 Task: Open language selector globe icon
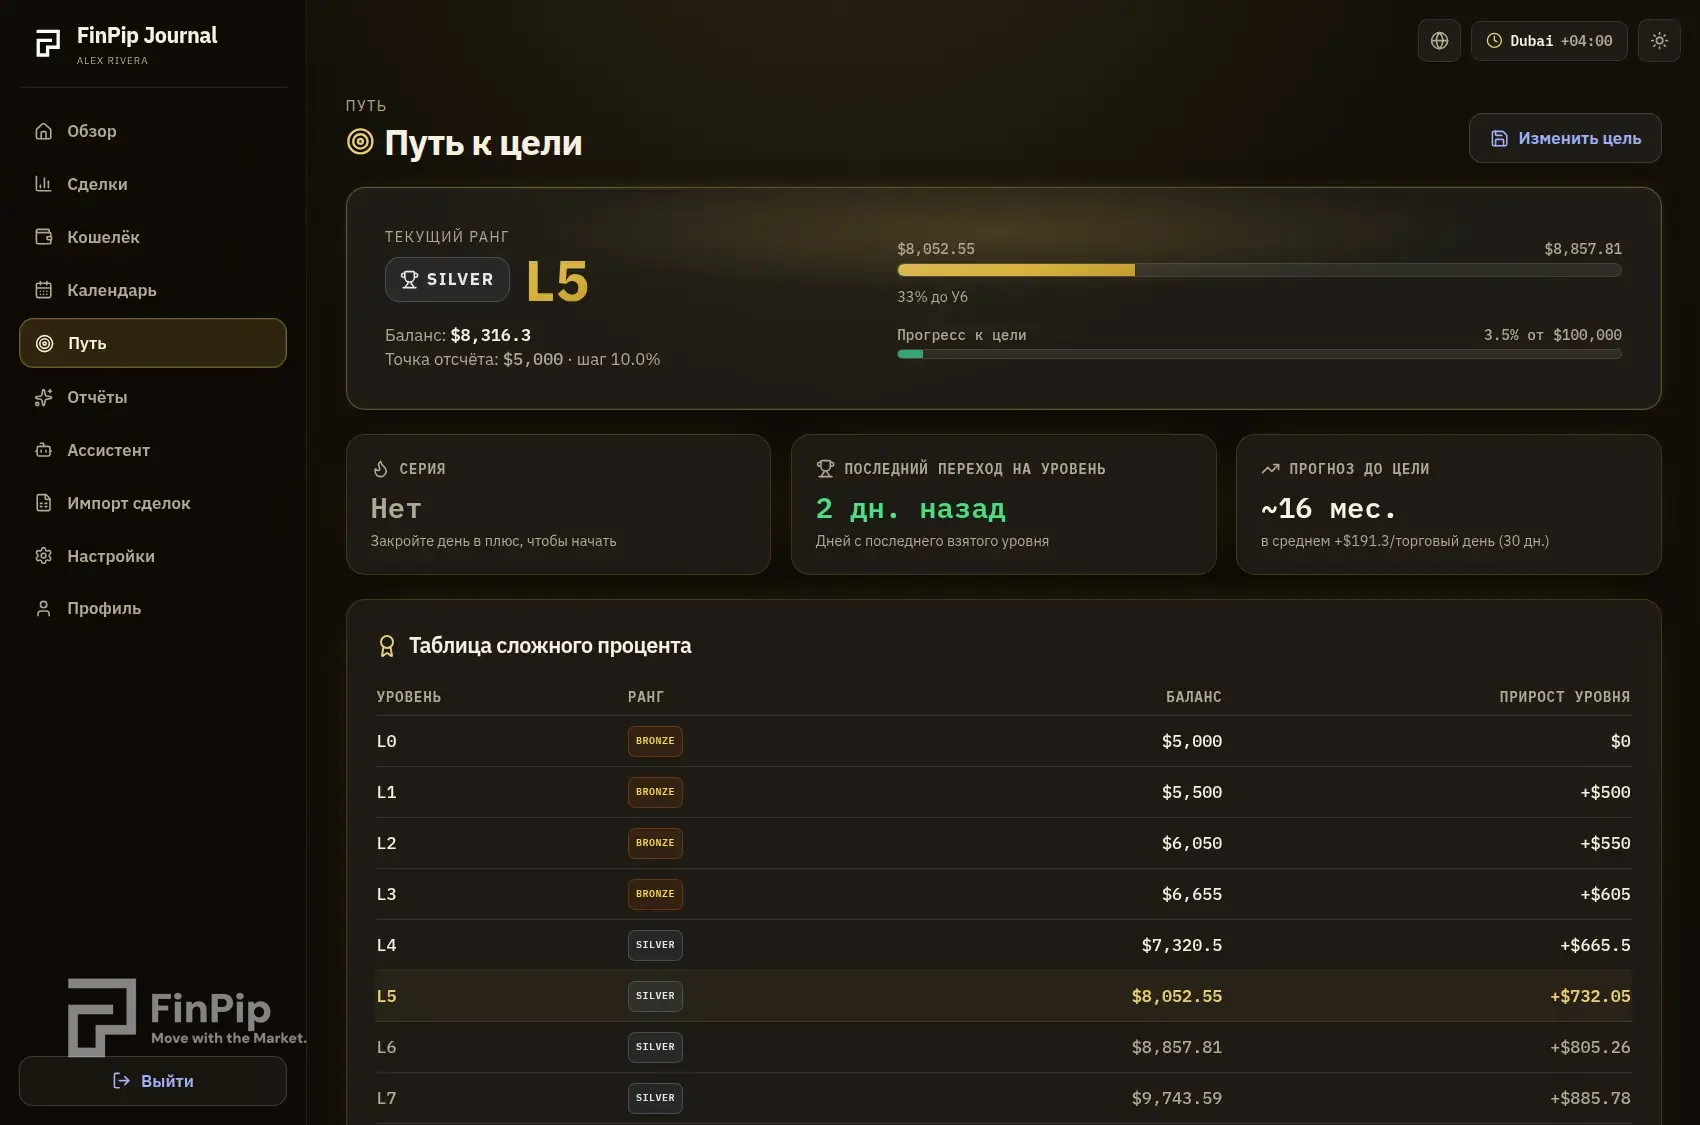[1439, 41]
